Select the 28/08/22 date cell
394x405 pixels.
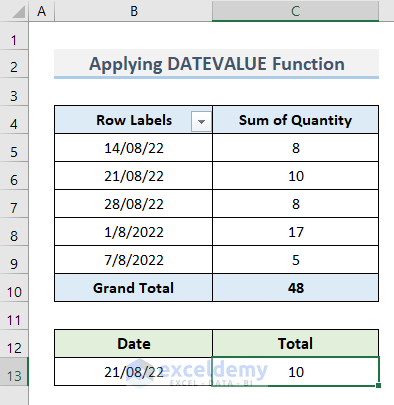point(133,204)
